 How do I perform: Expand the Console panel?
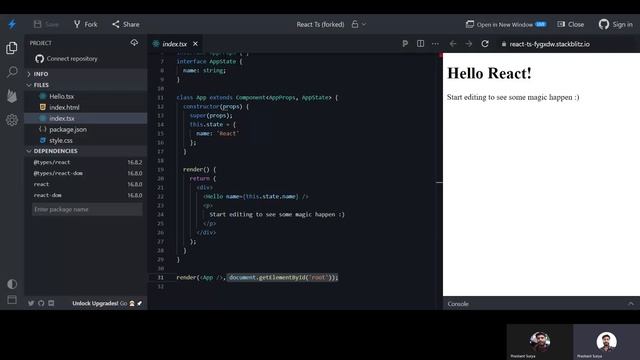click(x=541, y=304)
